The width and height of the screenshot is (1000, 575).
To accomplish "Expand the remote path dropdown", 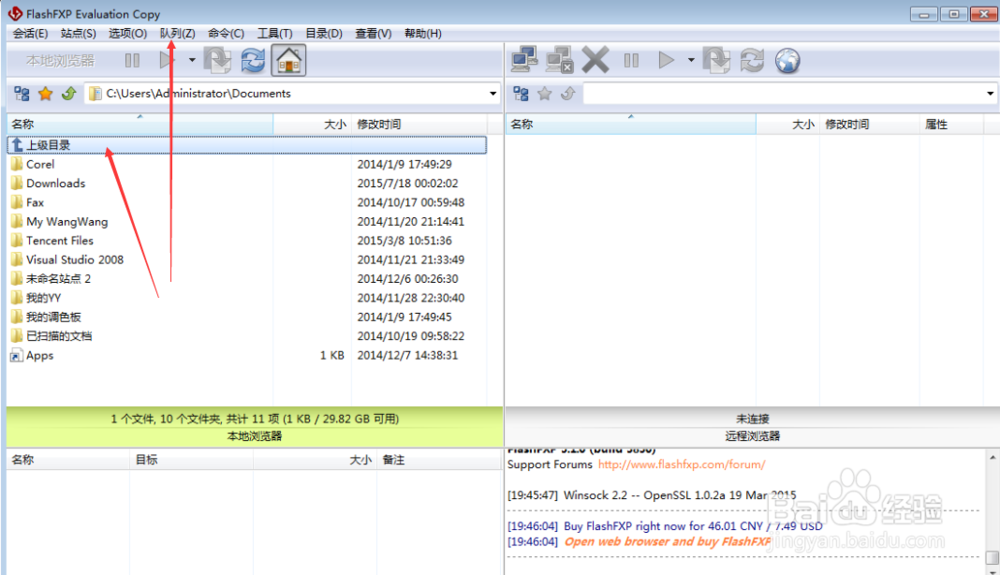I will pos(990,94).
